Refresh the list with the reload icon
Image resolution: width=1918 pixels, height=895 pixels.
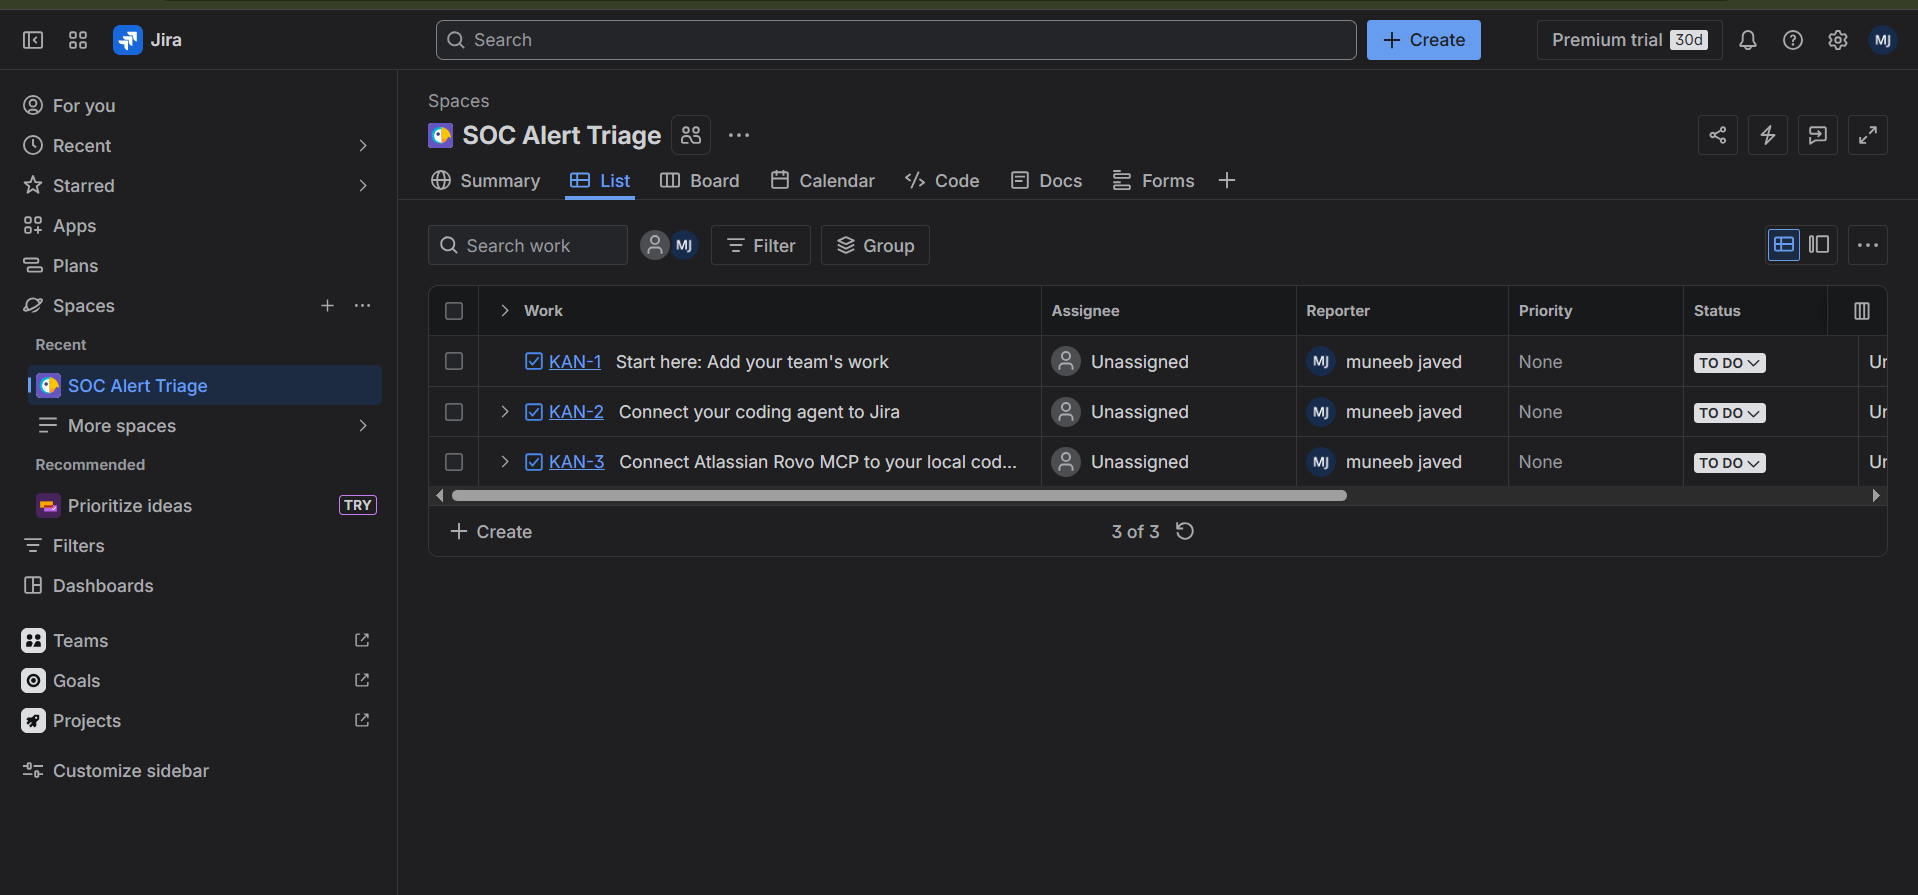click(1185, 531)
